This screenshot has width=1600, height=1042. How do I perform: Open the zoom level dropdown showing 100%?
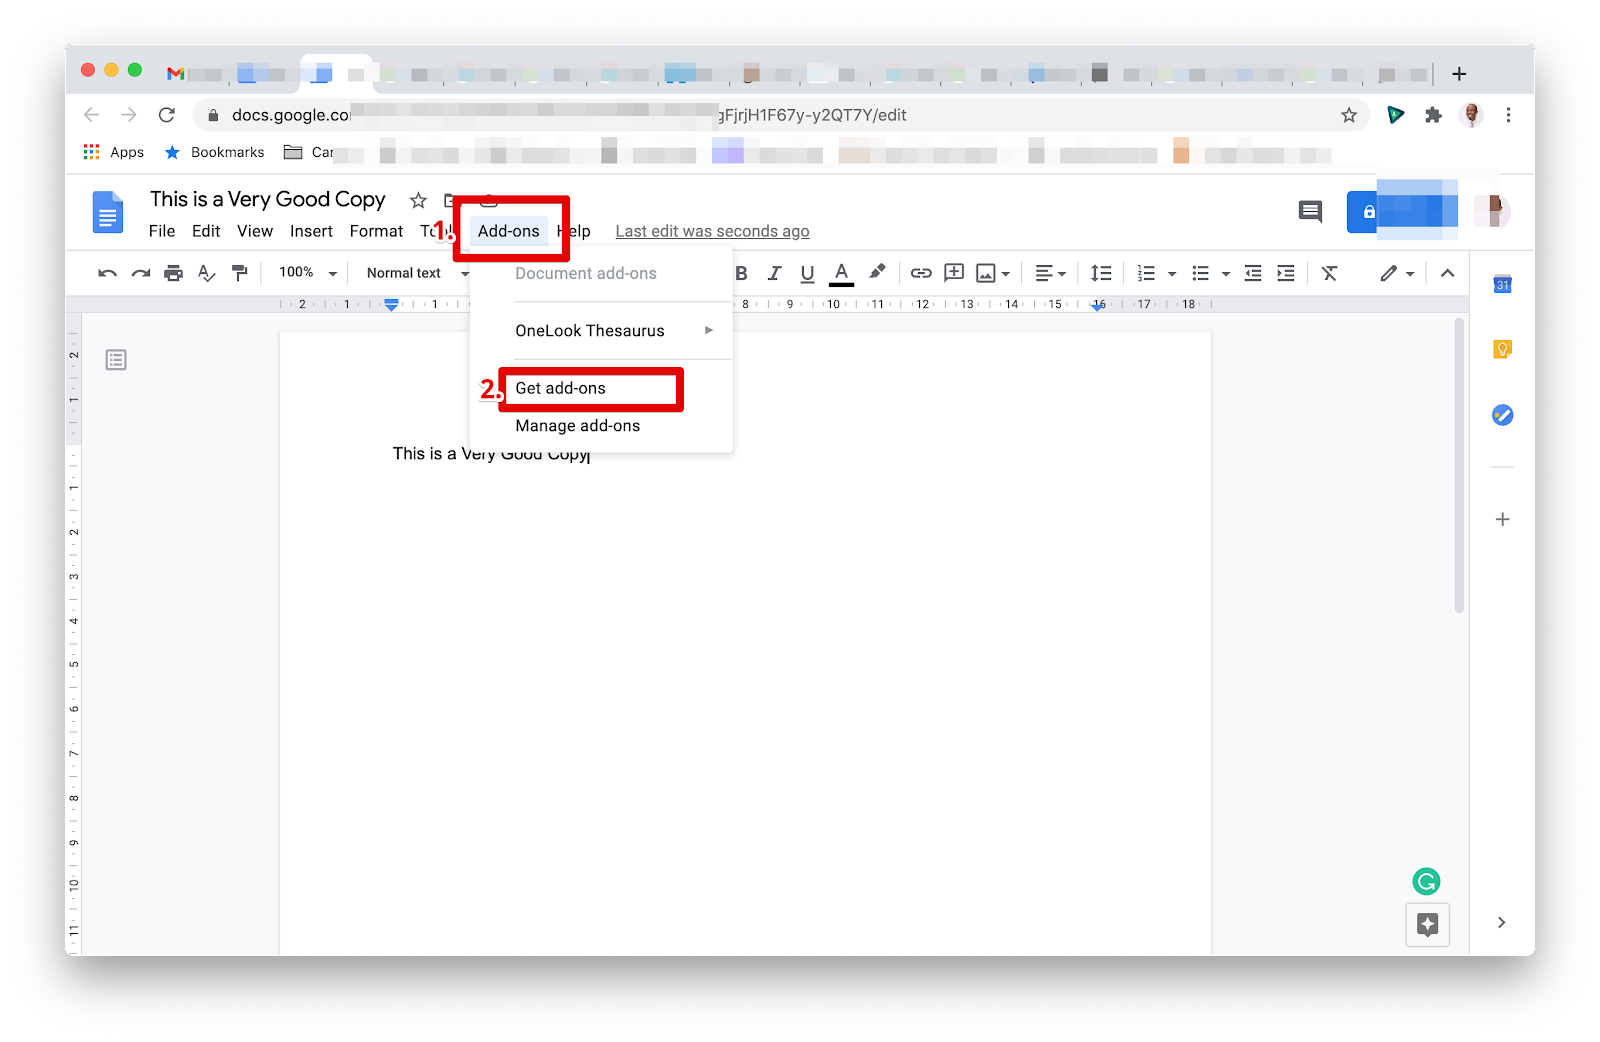click(x=305, y=272)
